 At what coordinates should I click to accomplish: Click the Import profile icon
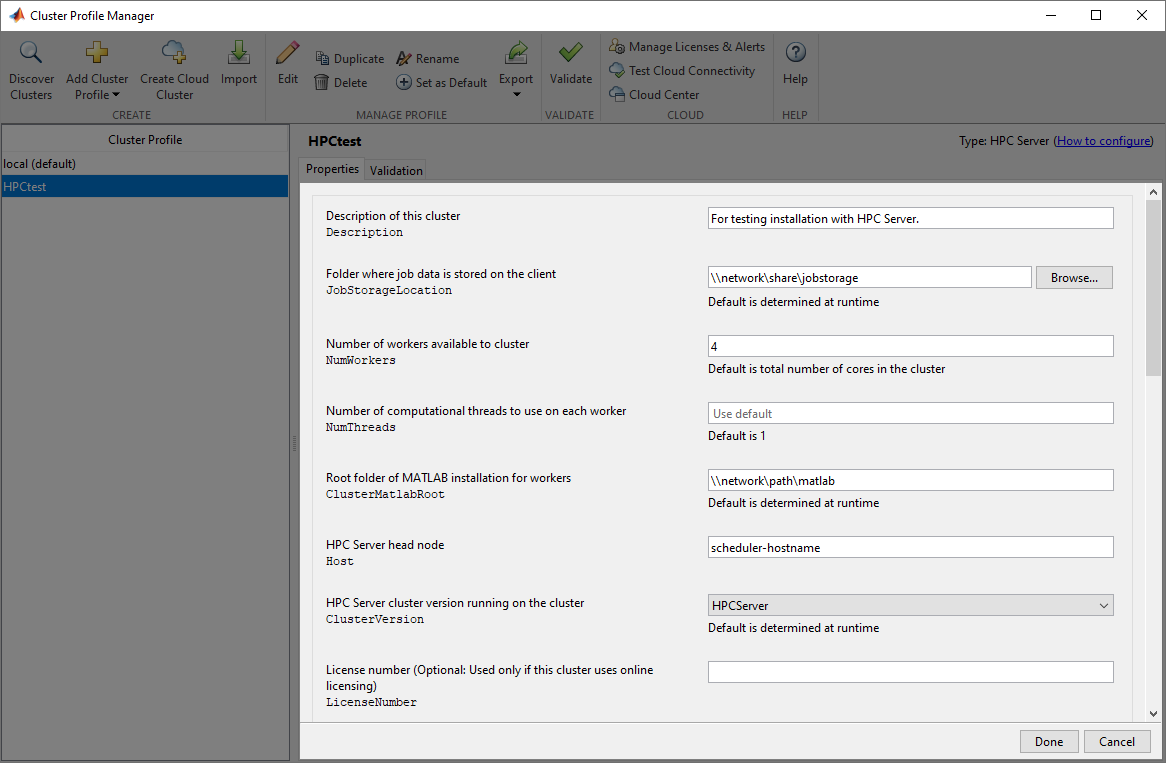[238, 55]
